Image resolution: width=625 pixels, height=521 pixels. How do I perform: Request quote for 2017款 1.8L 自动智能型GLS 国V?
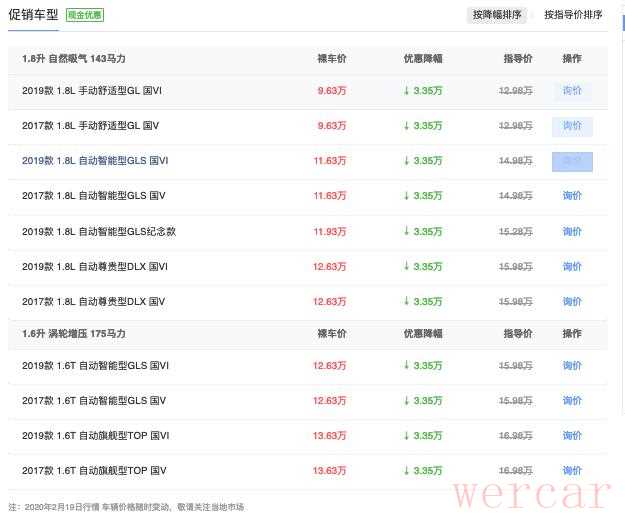tap(572, 196)
